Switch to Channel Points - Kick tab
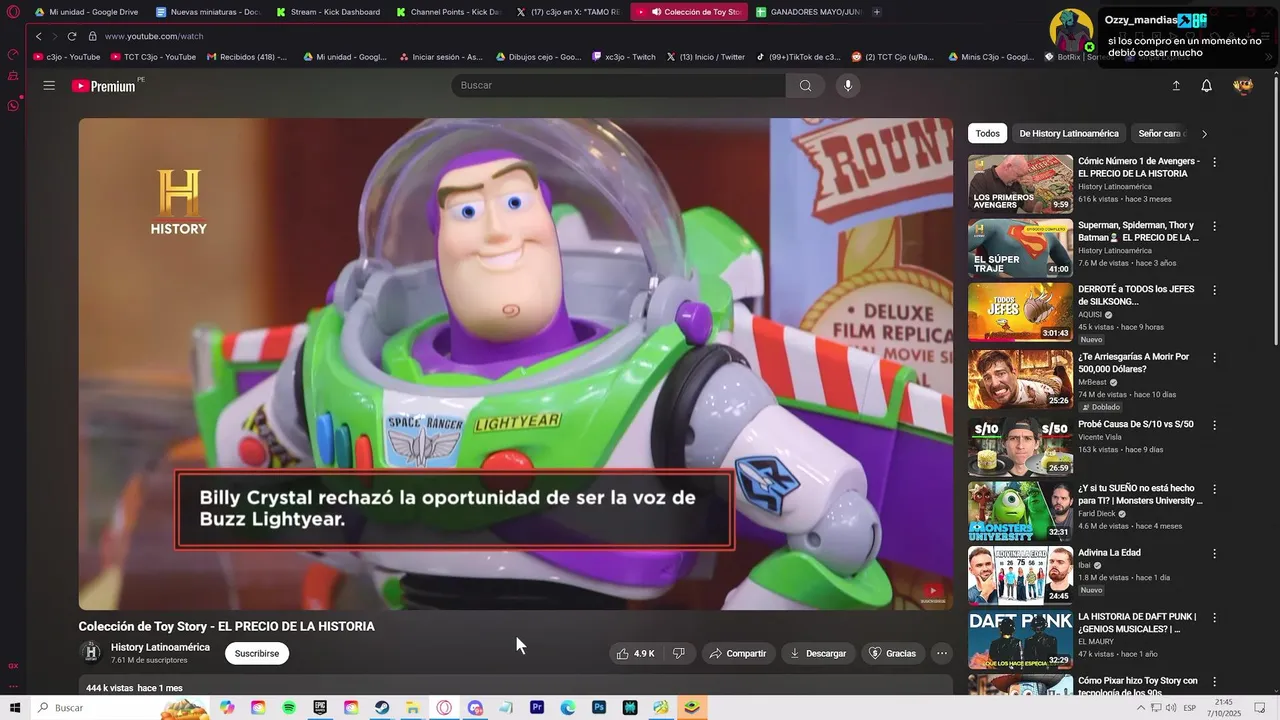 448,12
